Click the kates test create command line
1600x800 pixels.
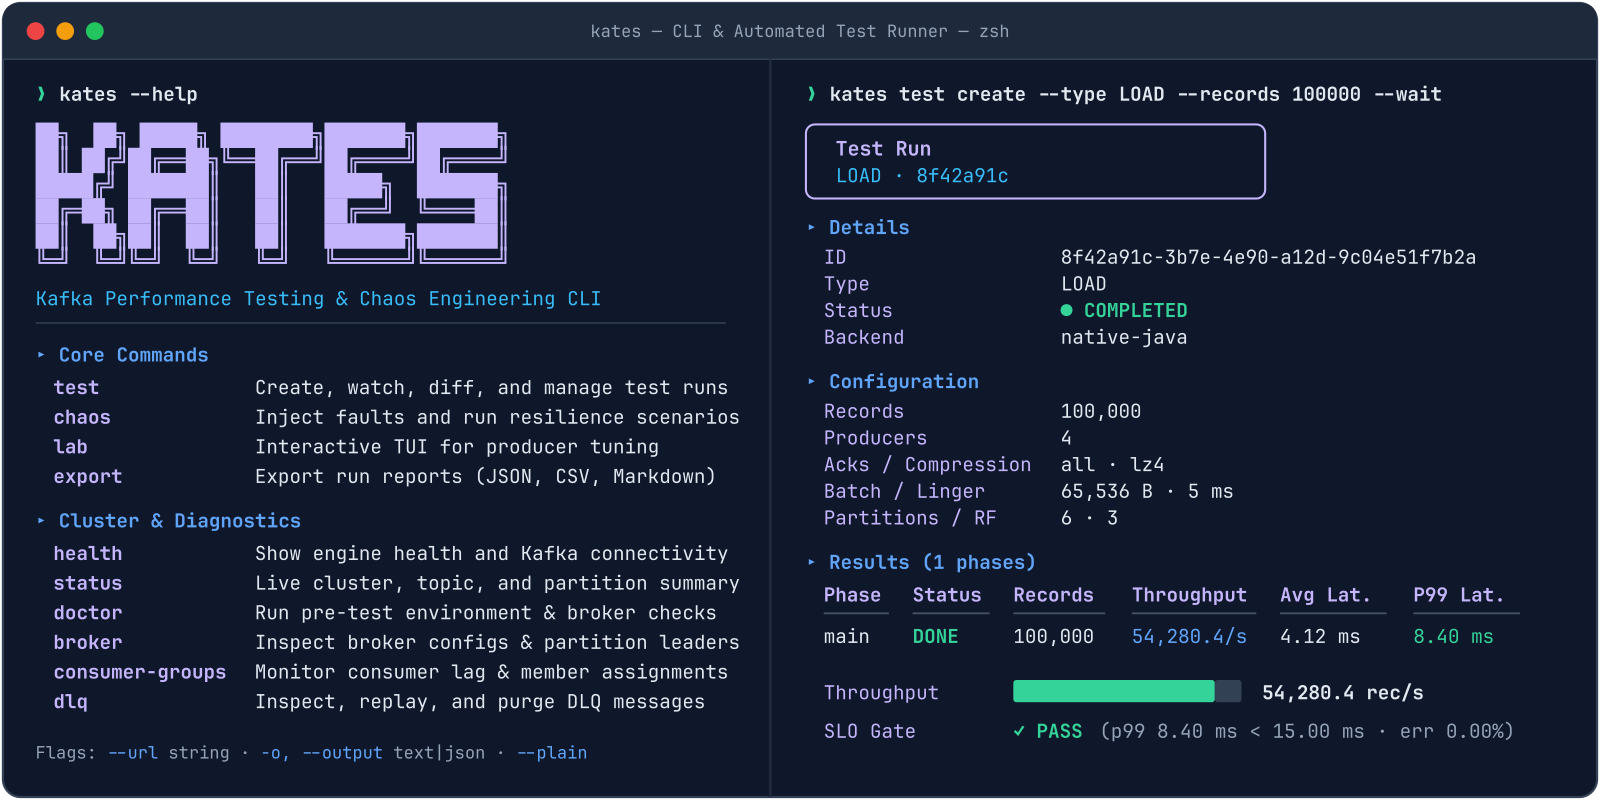click(1135, 94)
